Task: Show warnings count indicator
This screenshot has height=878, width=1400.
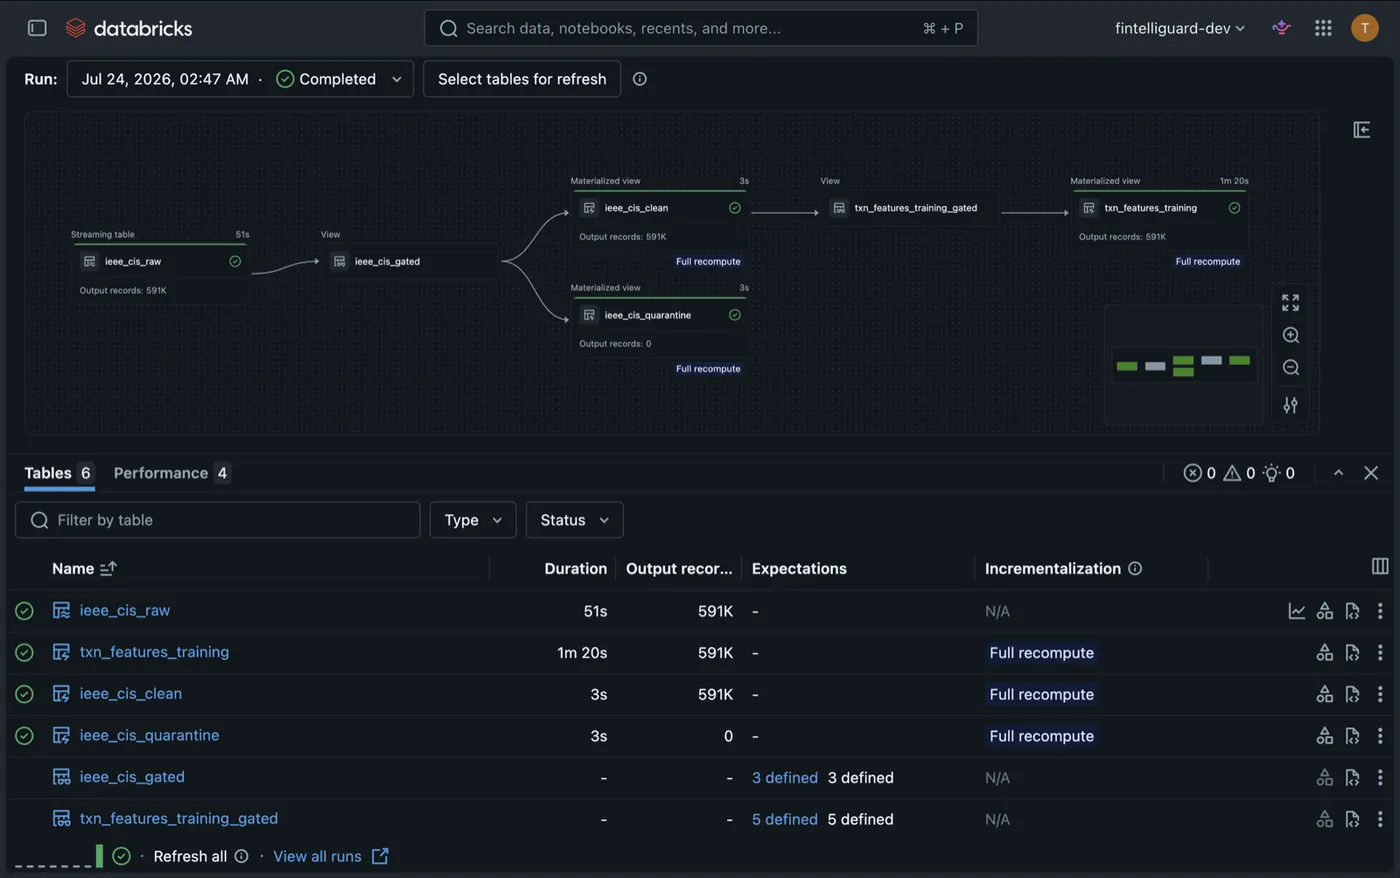Action: click(x=1239, y=473)
